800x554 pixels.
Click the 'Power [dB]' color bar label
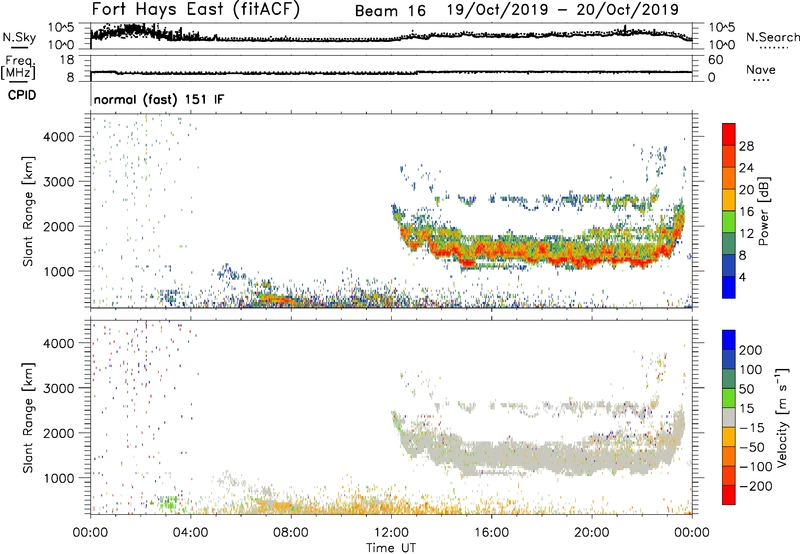(764, 211)
